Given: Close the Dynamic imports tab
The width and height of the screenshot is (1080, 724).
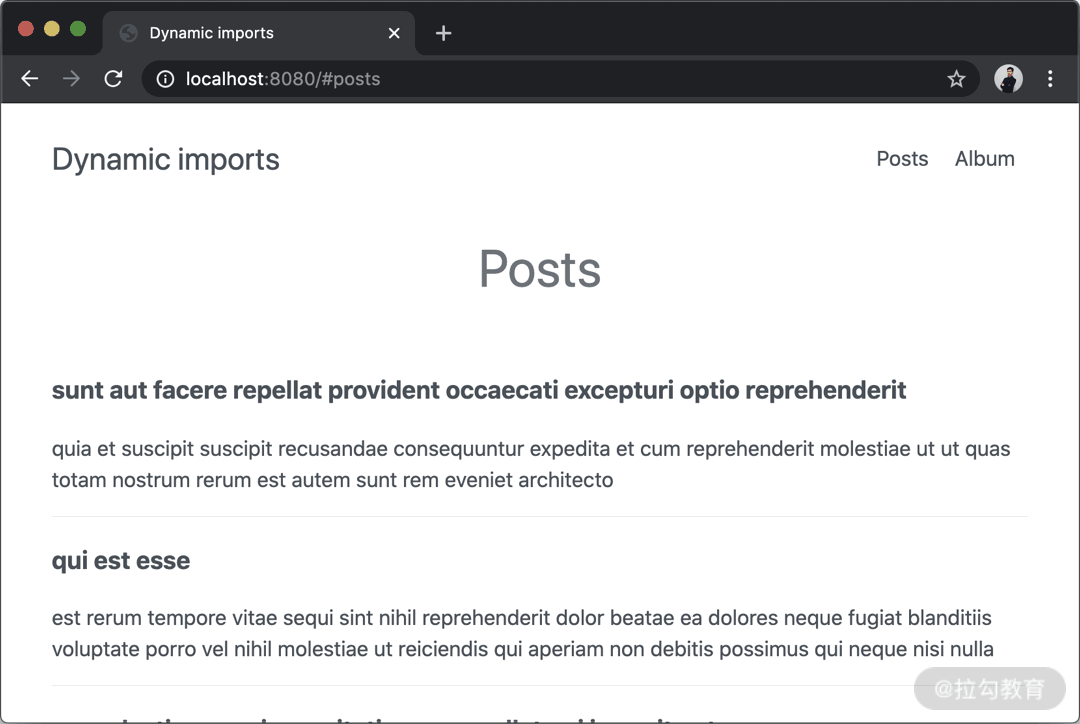Looking at the screenshot, I should tap(394, 33).
